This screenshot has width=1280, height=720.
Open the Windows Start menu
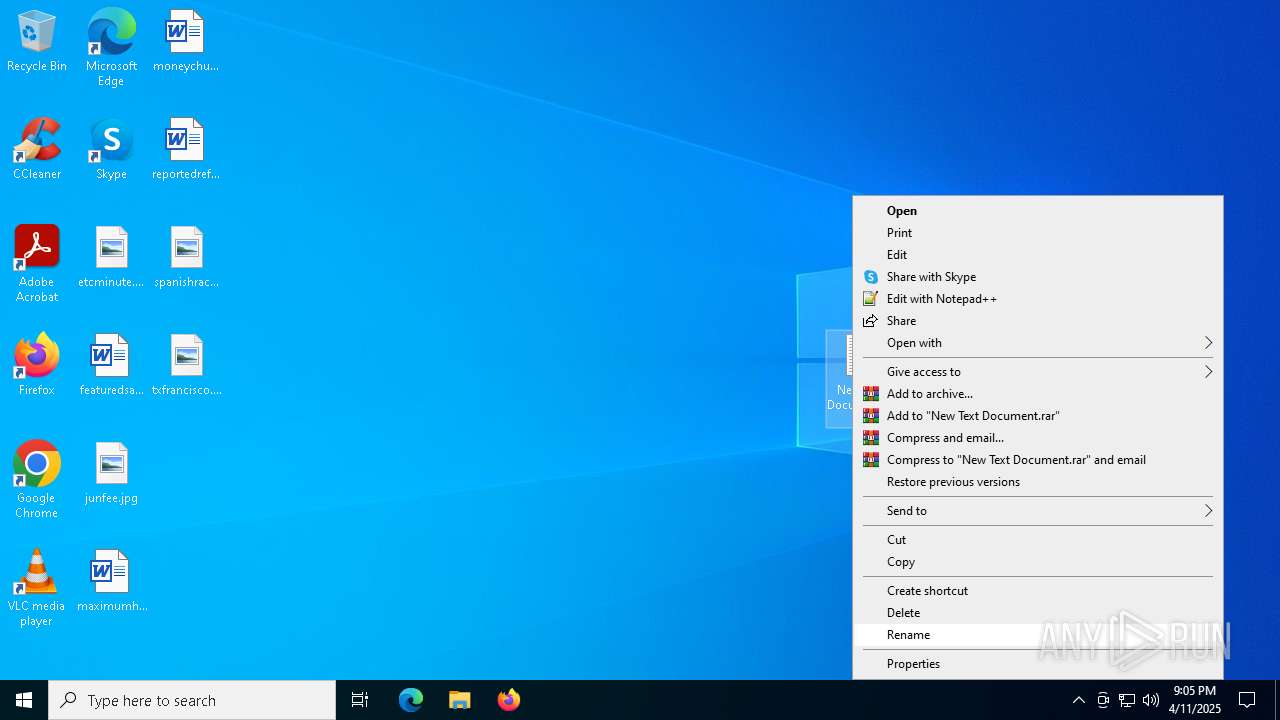pyautogui.click(x=24, y=700)
